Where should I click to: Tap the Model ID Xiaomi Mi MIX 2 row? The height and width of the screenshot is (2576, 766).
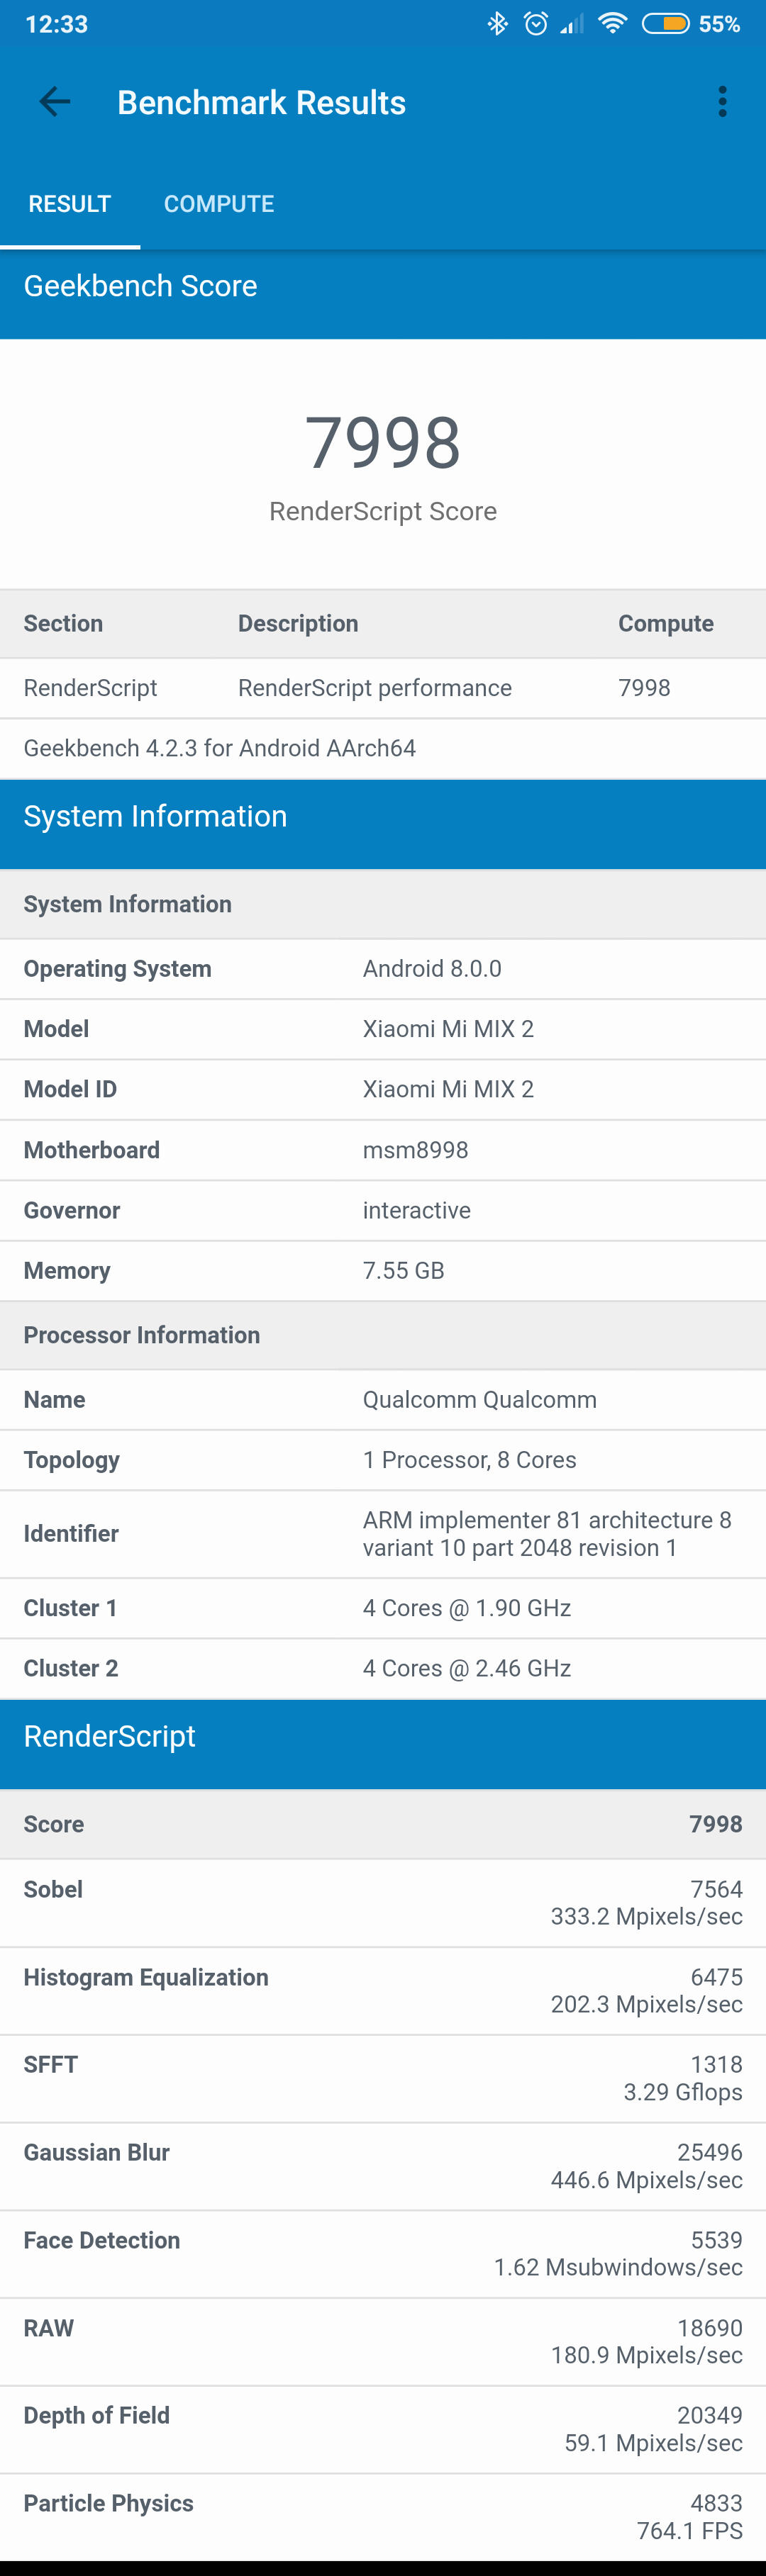coord(383,1089)
